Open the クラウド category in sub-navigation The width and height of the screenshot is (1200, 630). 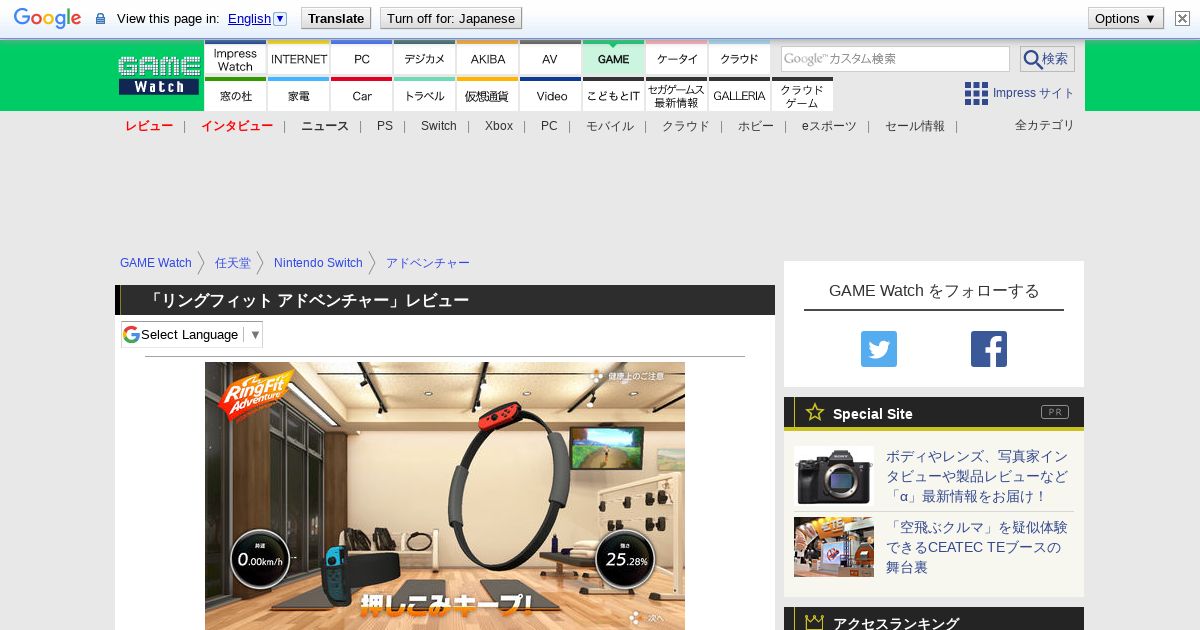tap(686, 126)
